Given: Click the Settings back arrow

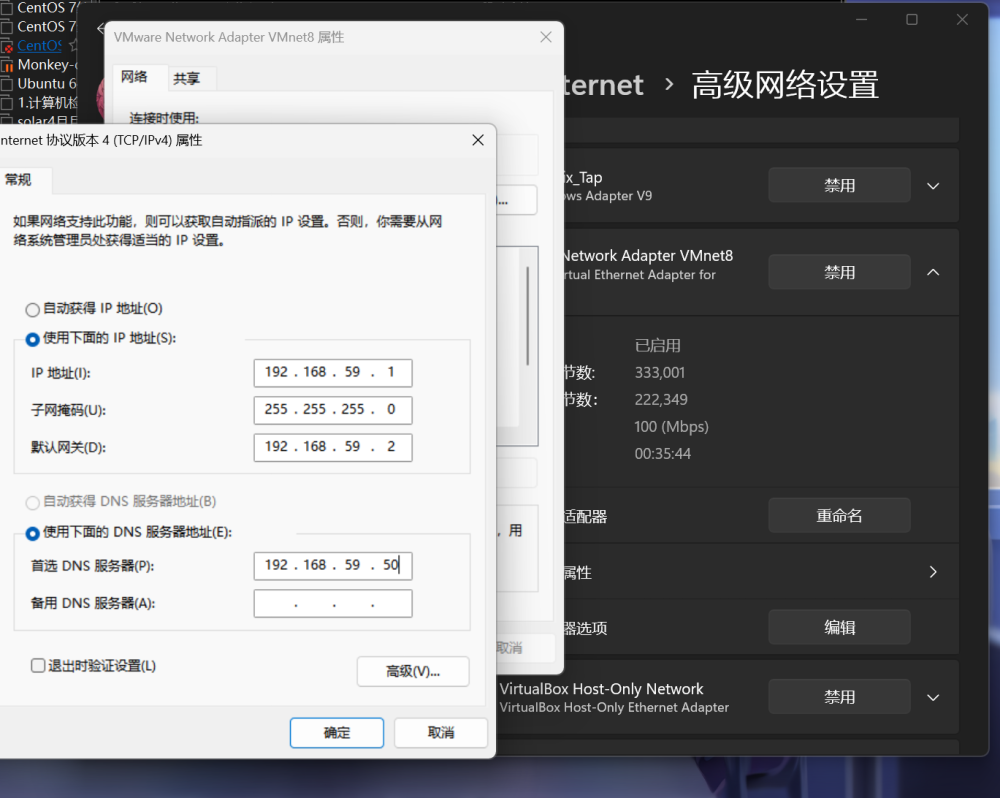Looking at the screenshot, I should (x=99, y=28).
